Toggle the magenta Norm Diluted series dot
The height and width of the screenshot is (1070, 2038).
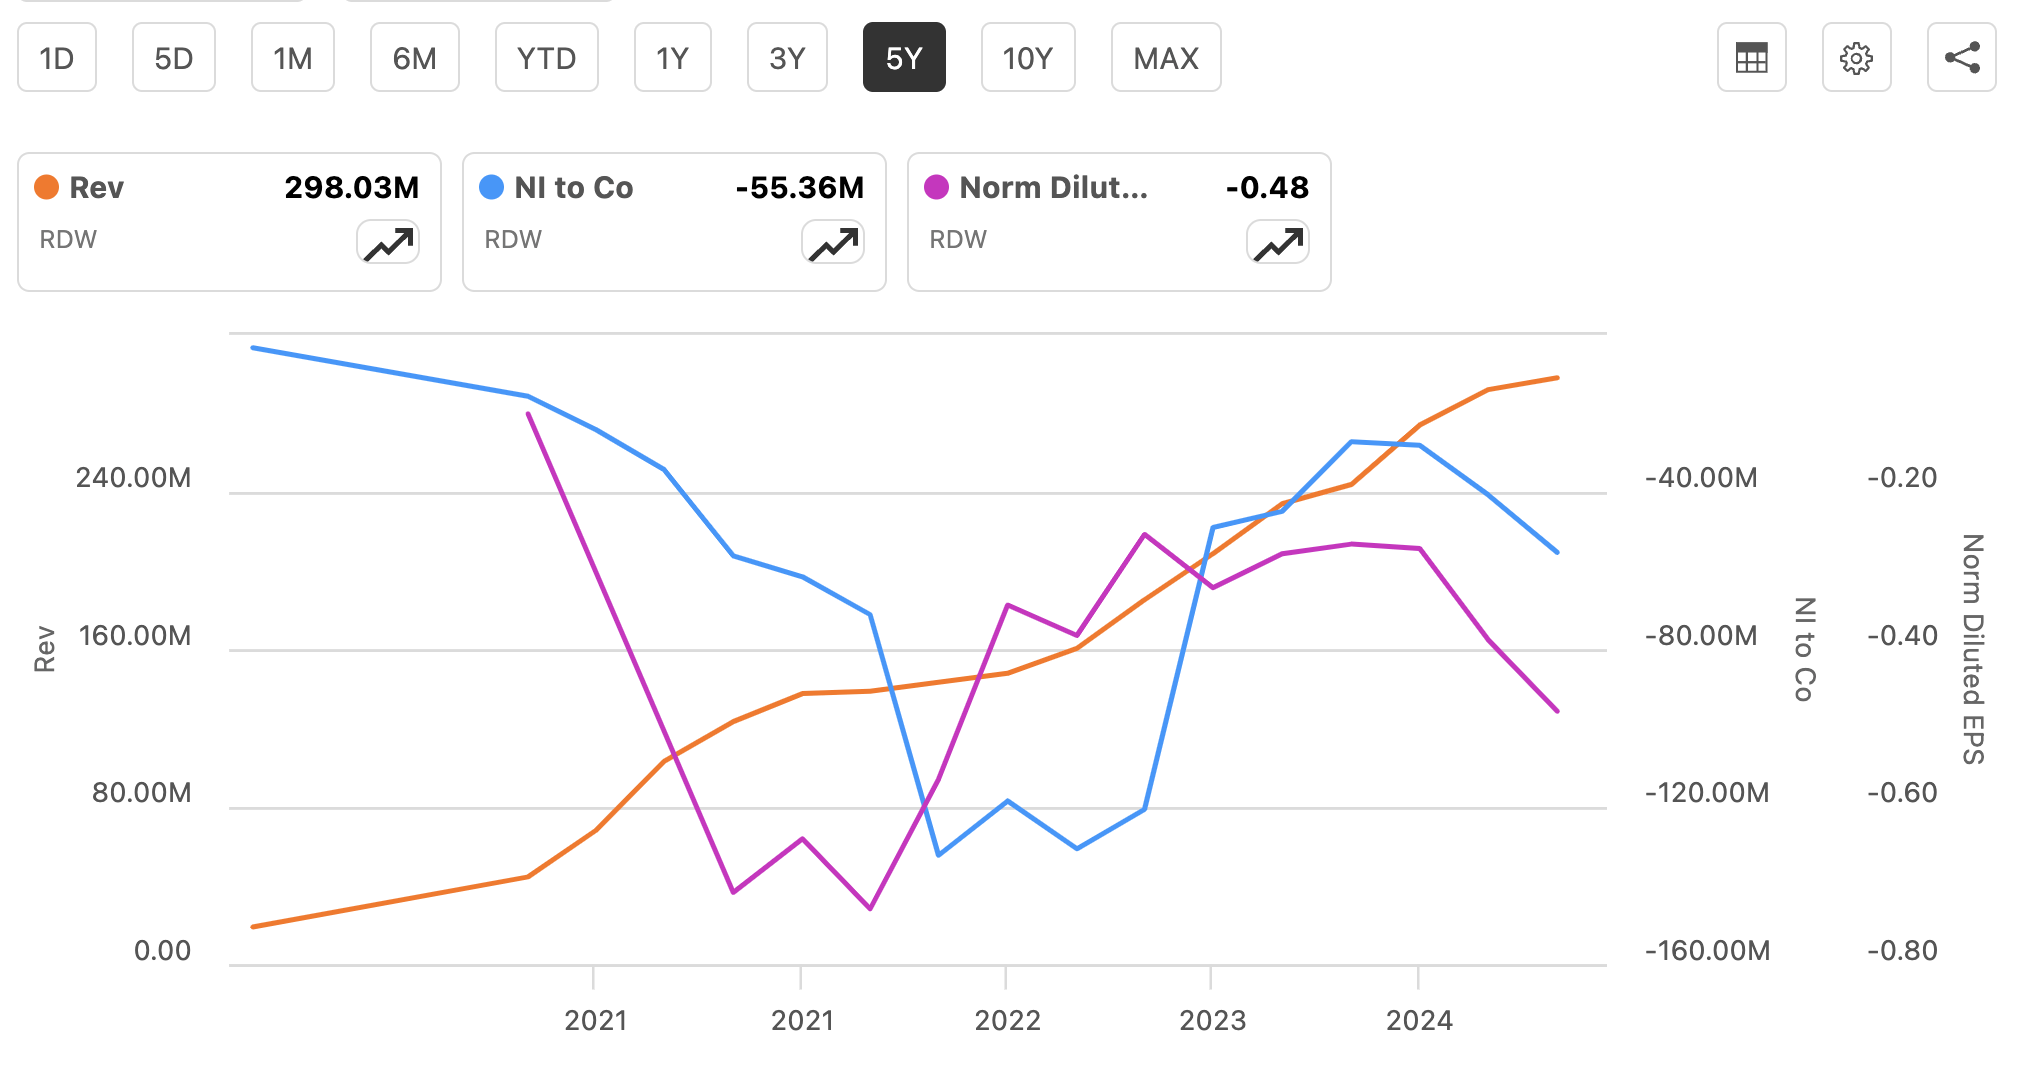[x=936, y=187]
